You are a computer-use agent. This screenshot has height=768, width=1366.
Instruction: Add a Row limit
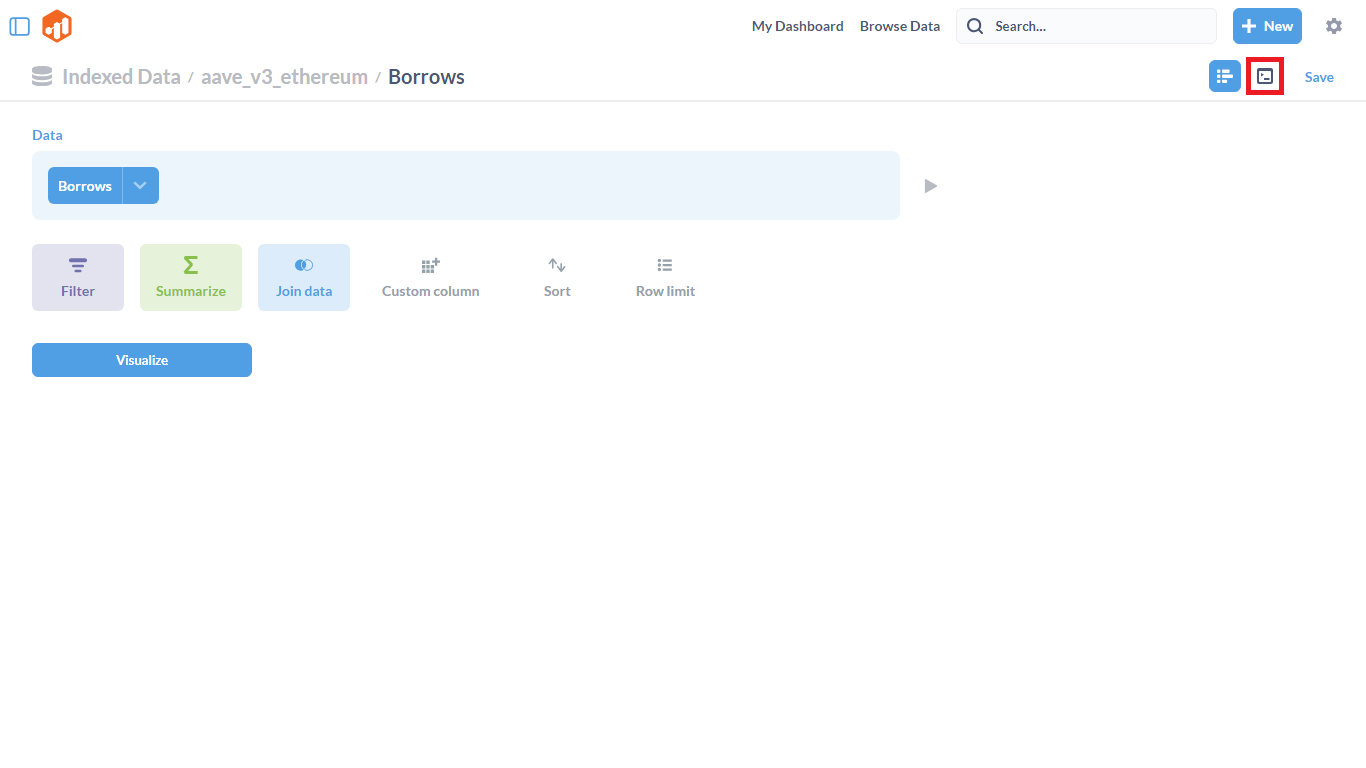click(665, 277)
